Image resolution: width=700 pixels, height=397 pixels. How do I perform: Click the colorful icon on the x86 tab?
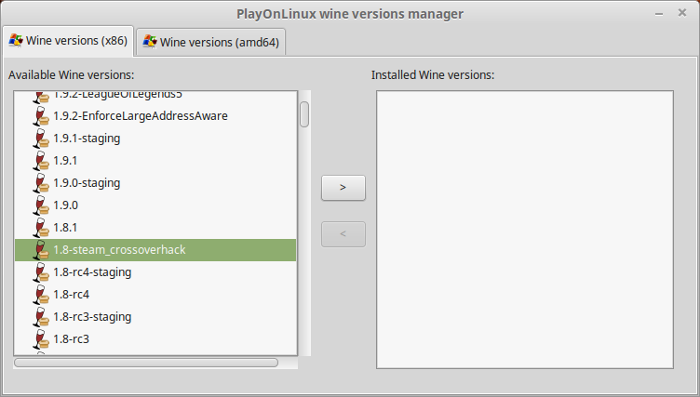(x=16, y=40)
